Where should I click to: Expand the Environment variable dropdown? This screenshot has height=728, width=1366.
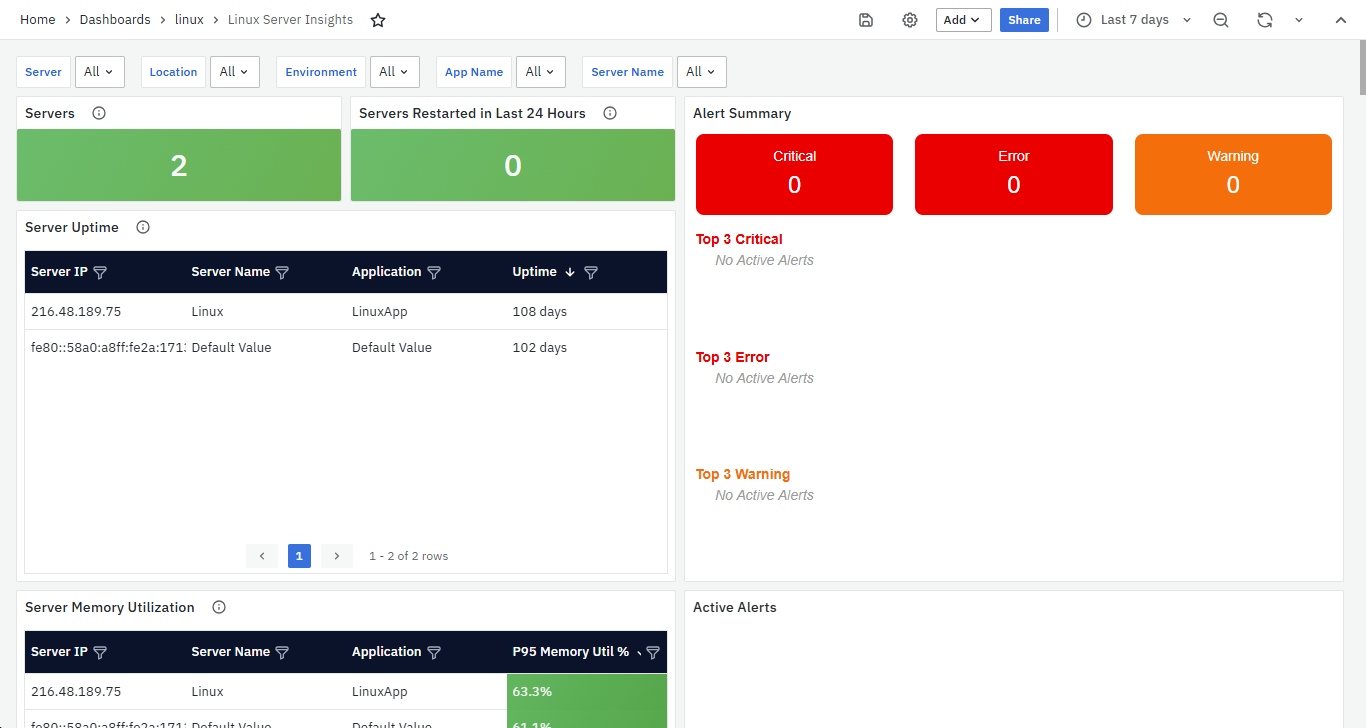pos(394,72)
